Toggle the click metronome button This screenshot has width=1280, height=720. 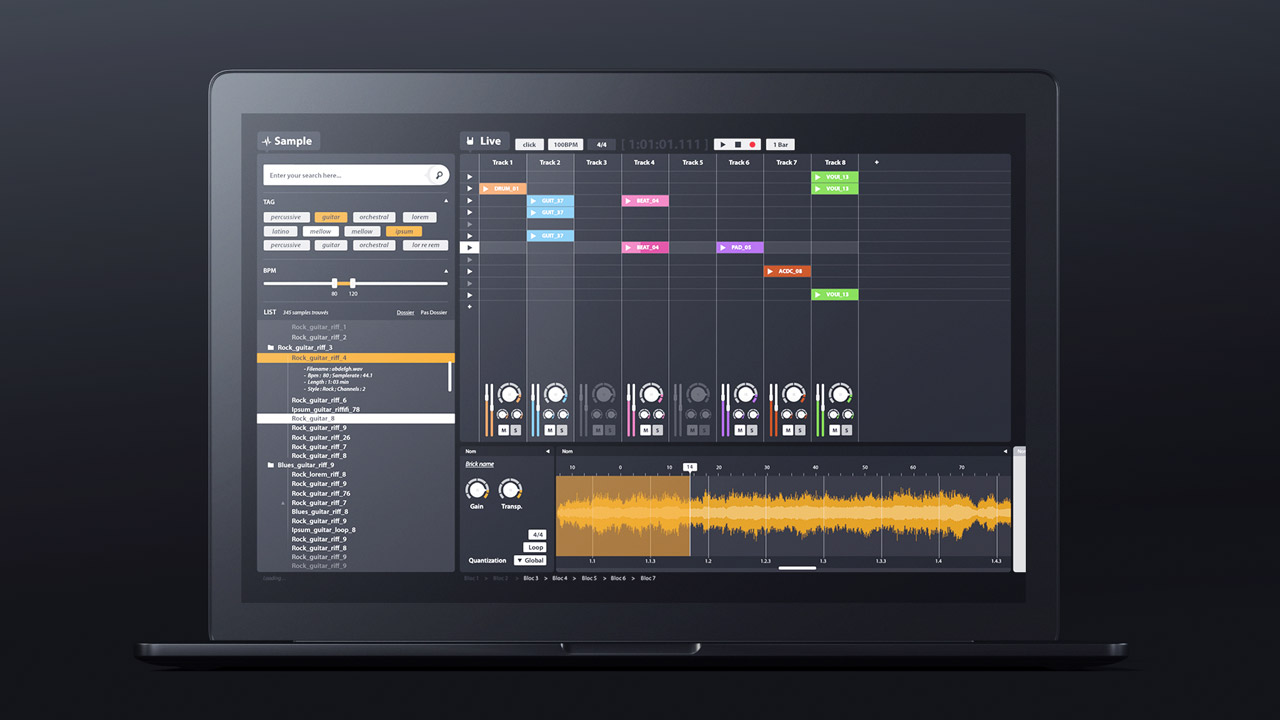pyautogui.click(x=529, y=145)
